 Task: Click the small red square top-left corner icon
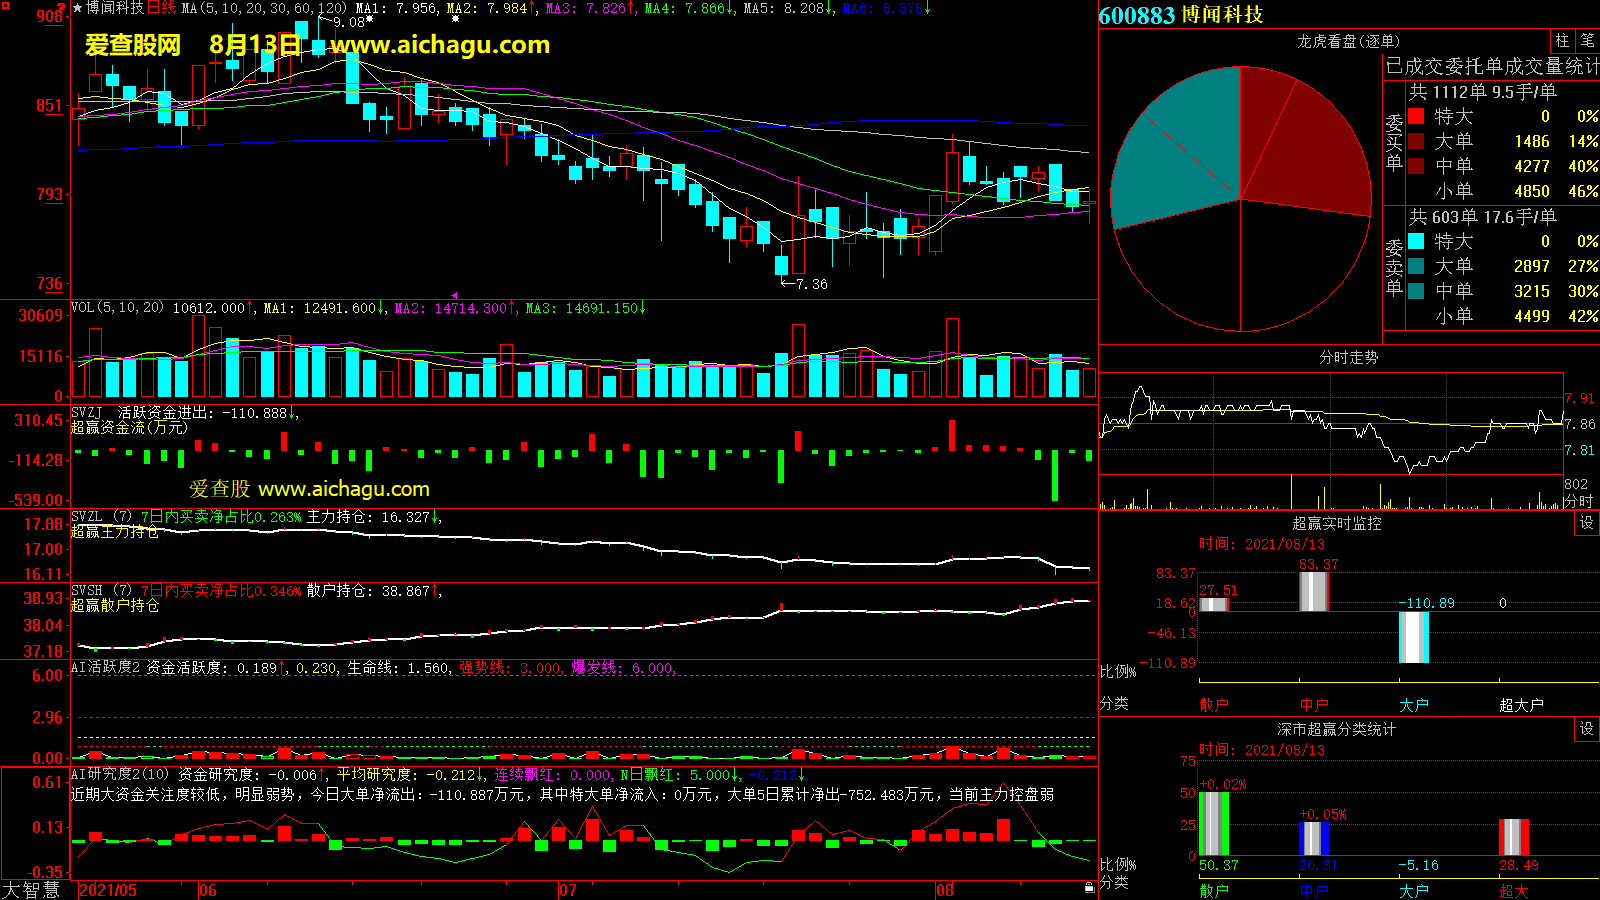6,6
